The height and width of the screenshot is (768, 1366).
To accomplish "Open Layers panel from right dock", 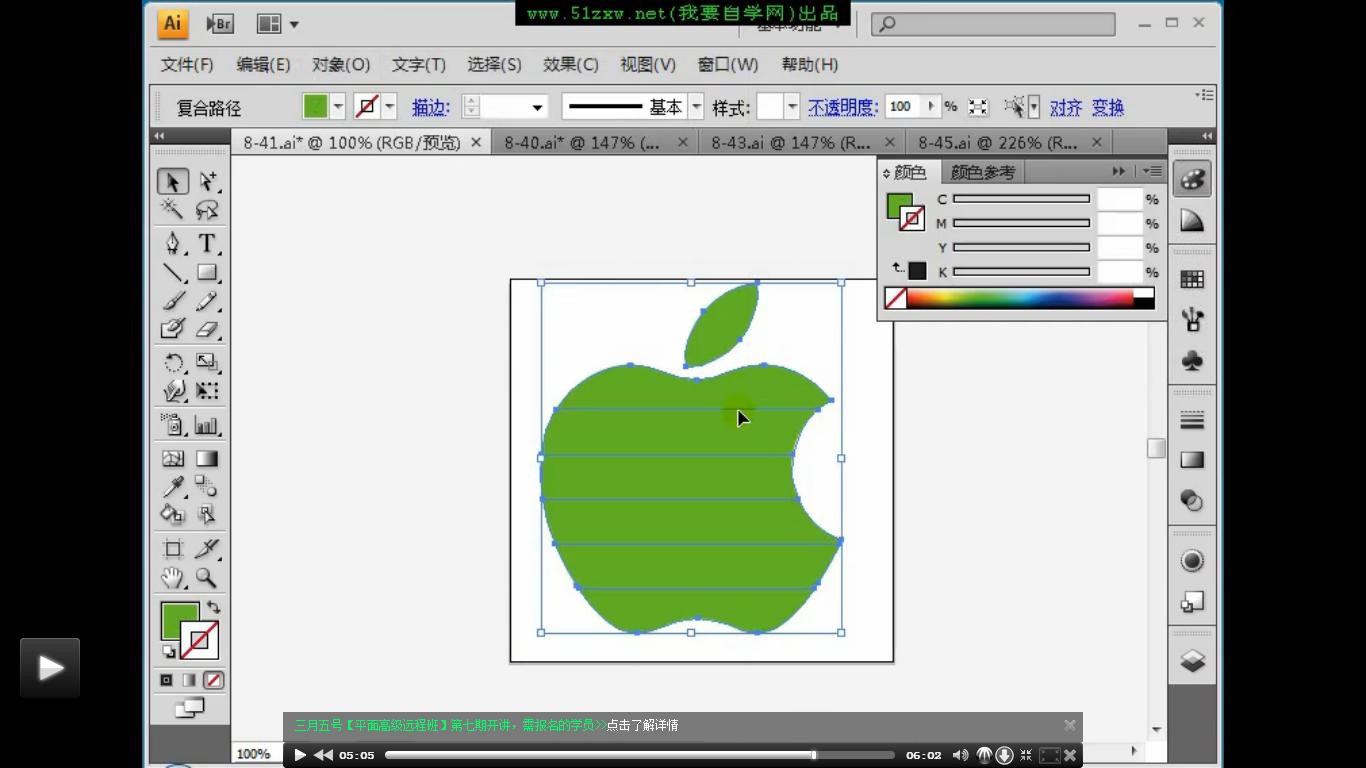I will point(1192,661).
